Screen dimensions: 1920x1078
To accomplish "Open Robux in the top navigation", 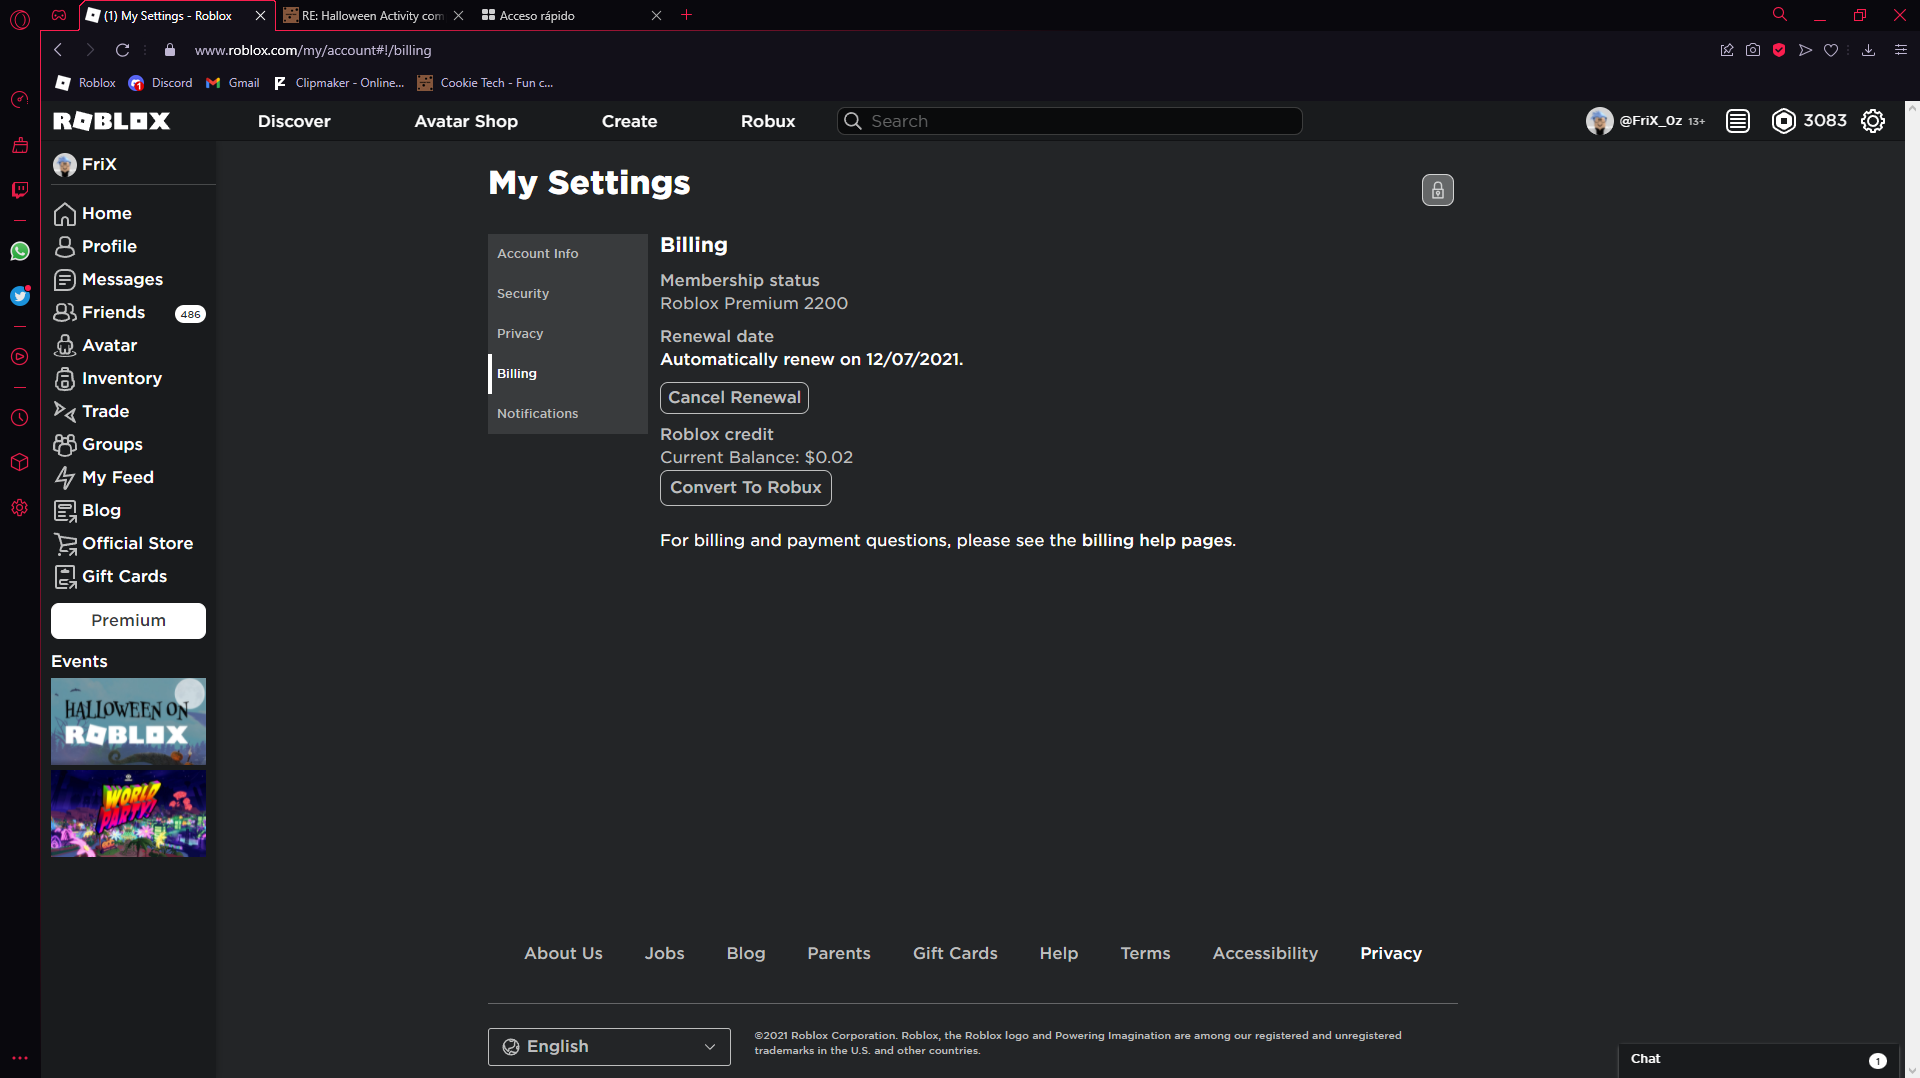I will point(768,121).
